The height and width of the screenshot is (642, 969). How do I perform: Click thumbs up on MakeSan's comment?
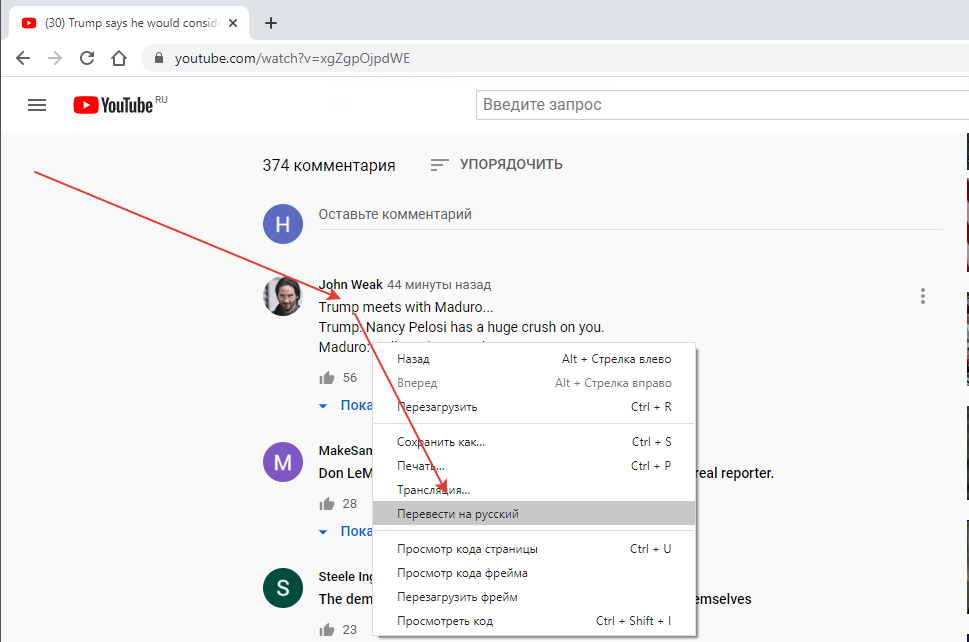tap(326, 504)
